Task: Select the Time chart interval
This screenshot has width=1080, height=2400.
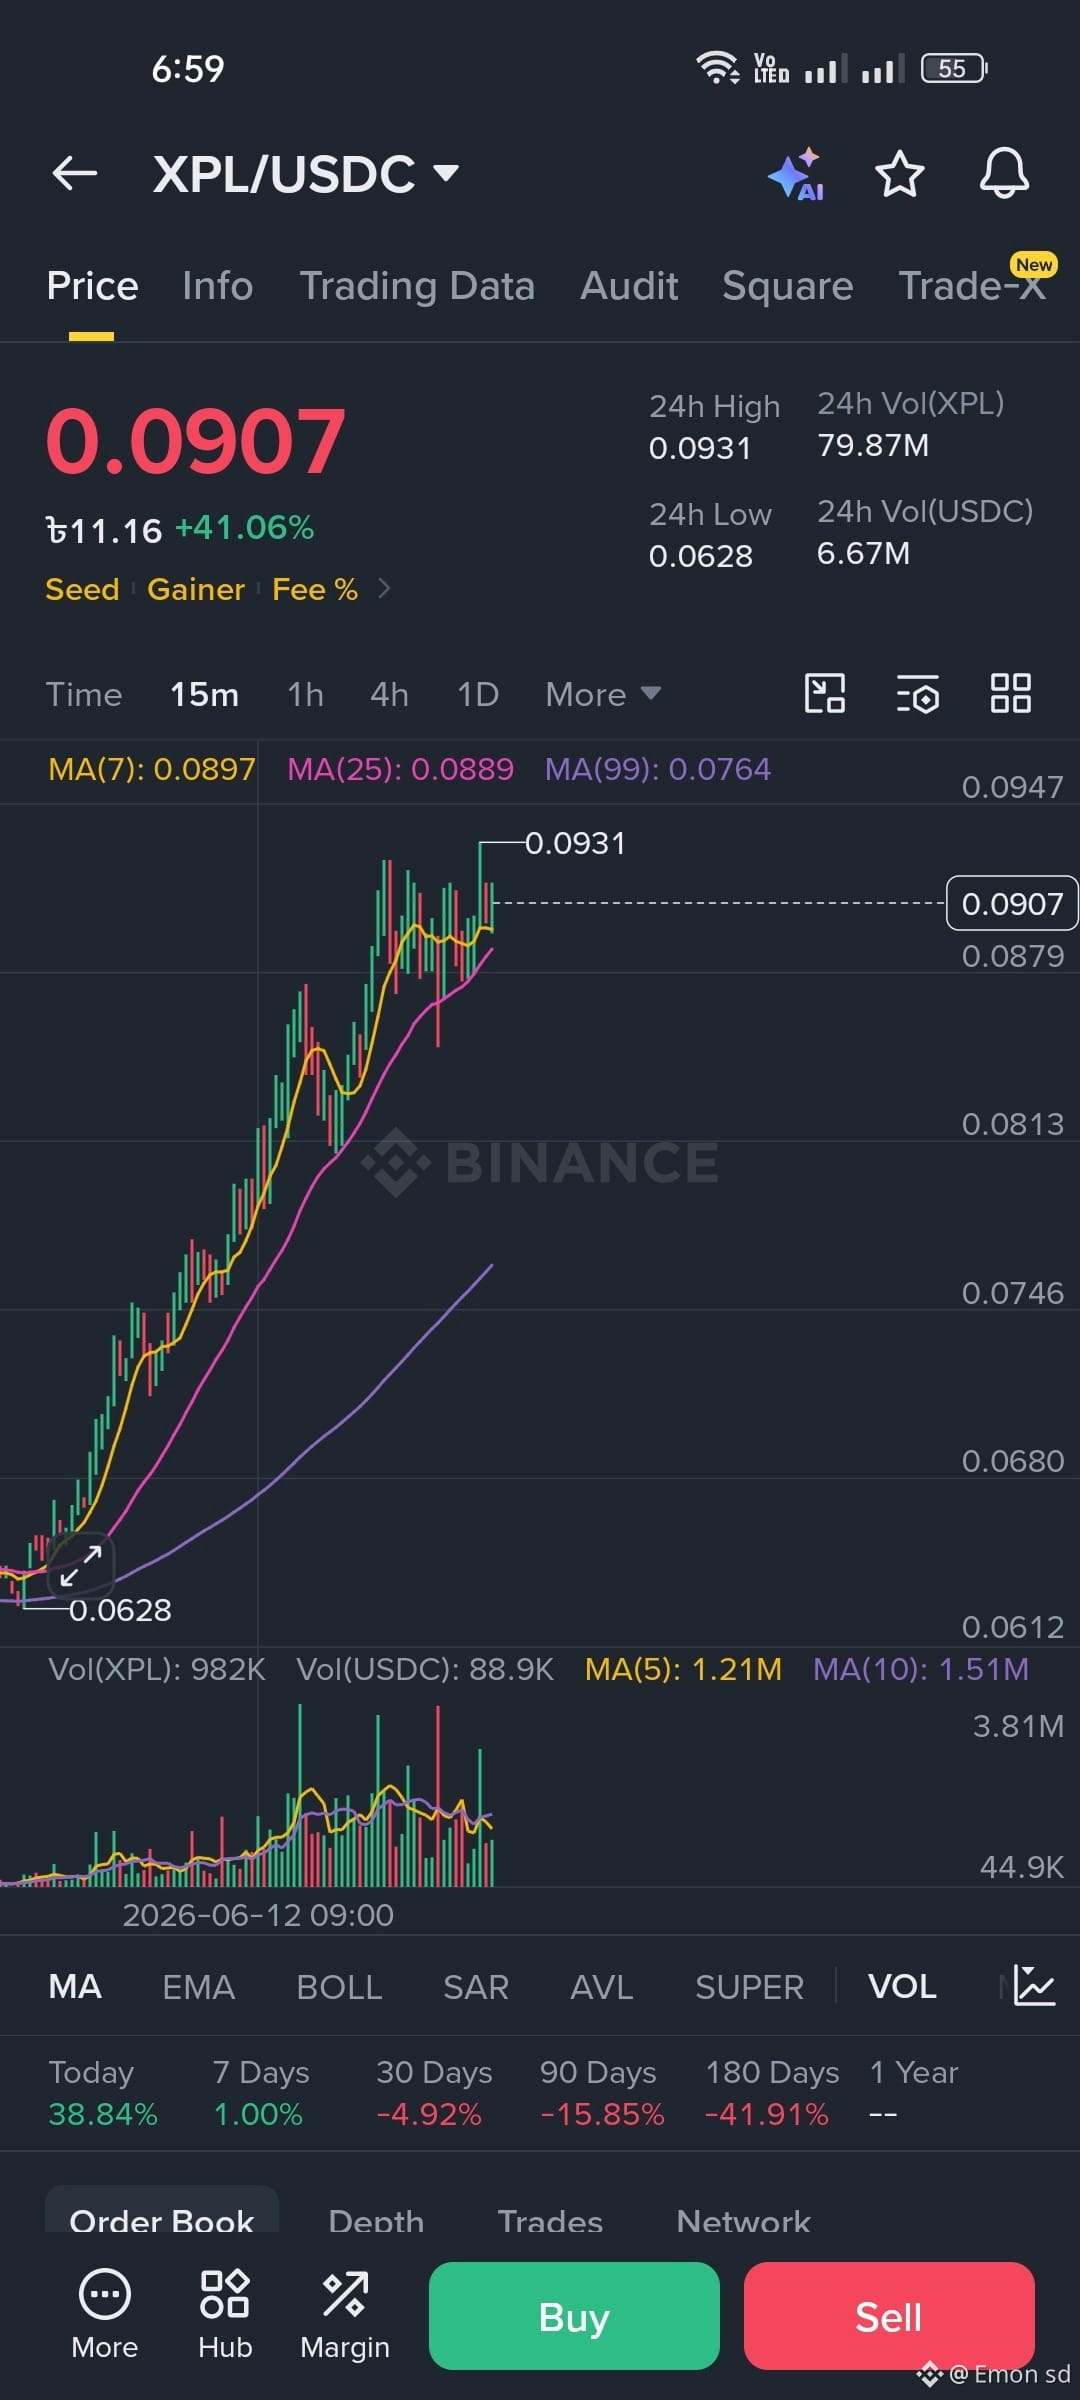Action: pos(84,694)
